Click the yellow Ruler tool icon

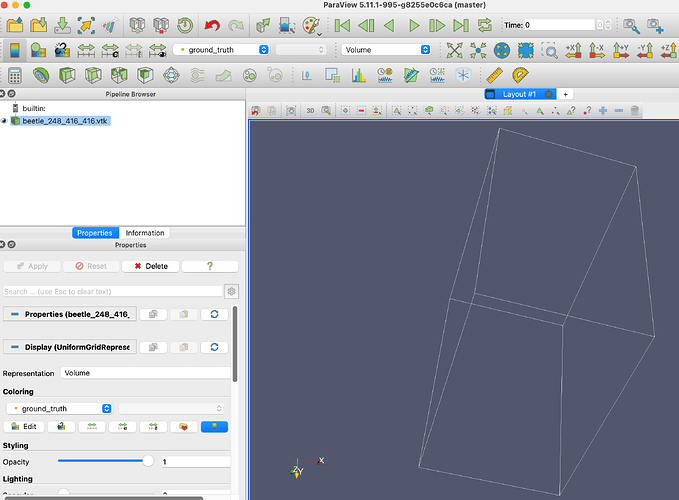tap(494, 75)
